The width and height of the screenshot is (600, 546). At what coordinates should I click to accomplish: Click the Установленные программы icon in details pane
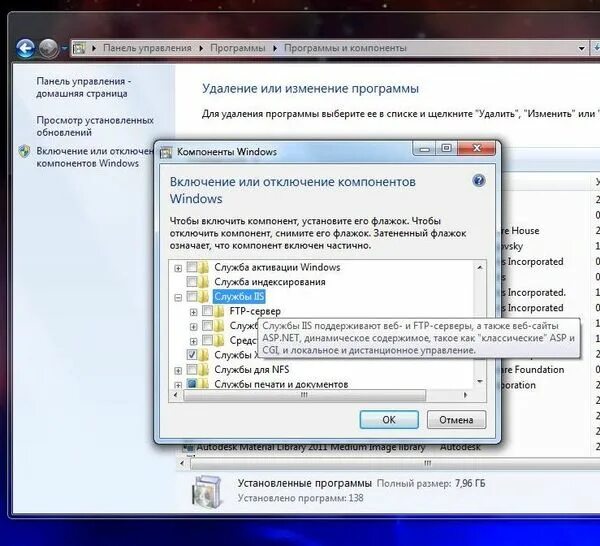(x=207, y=490)
